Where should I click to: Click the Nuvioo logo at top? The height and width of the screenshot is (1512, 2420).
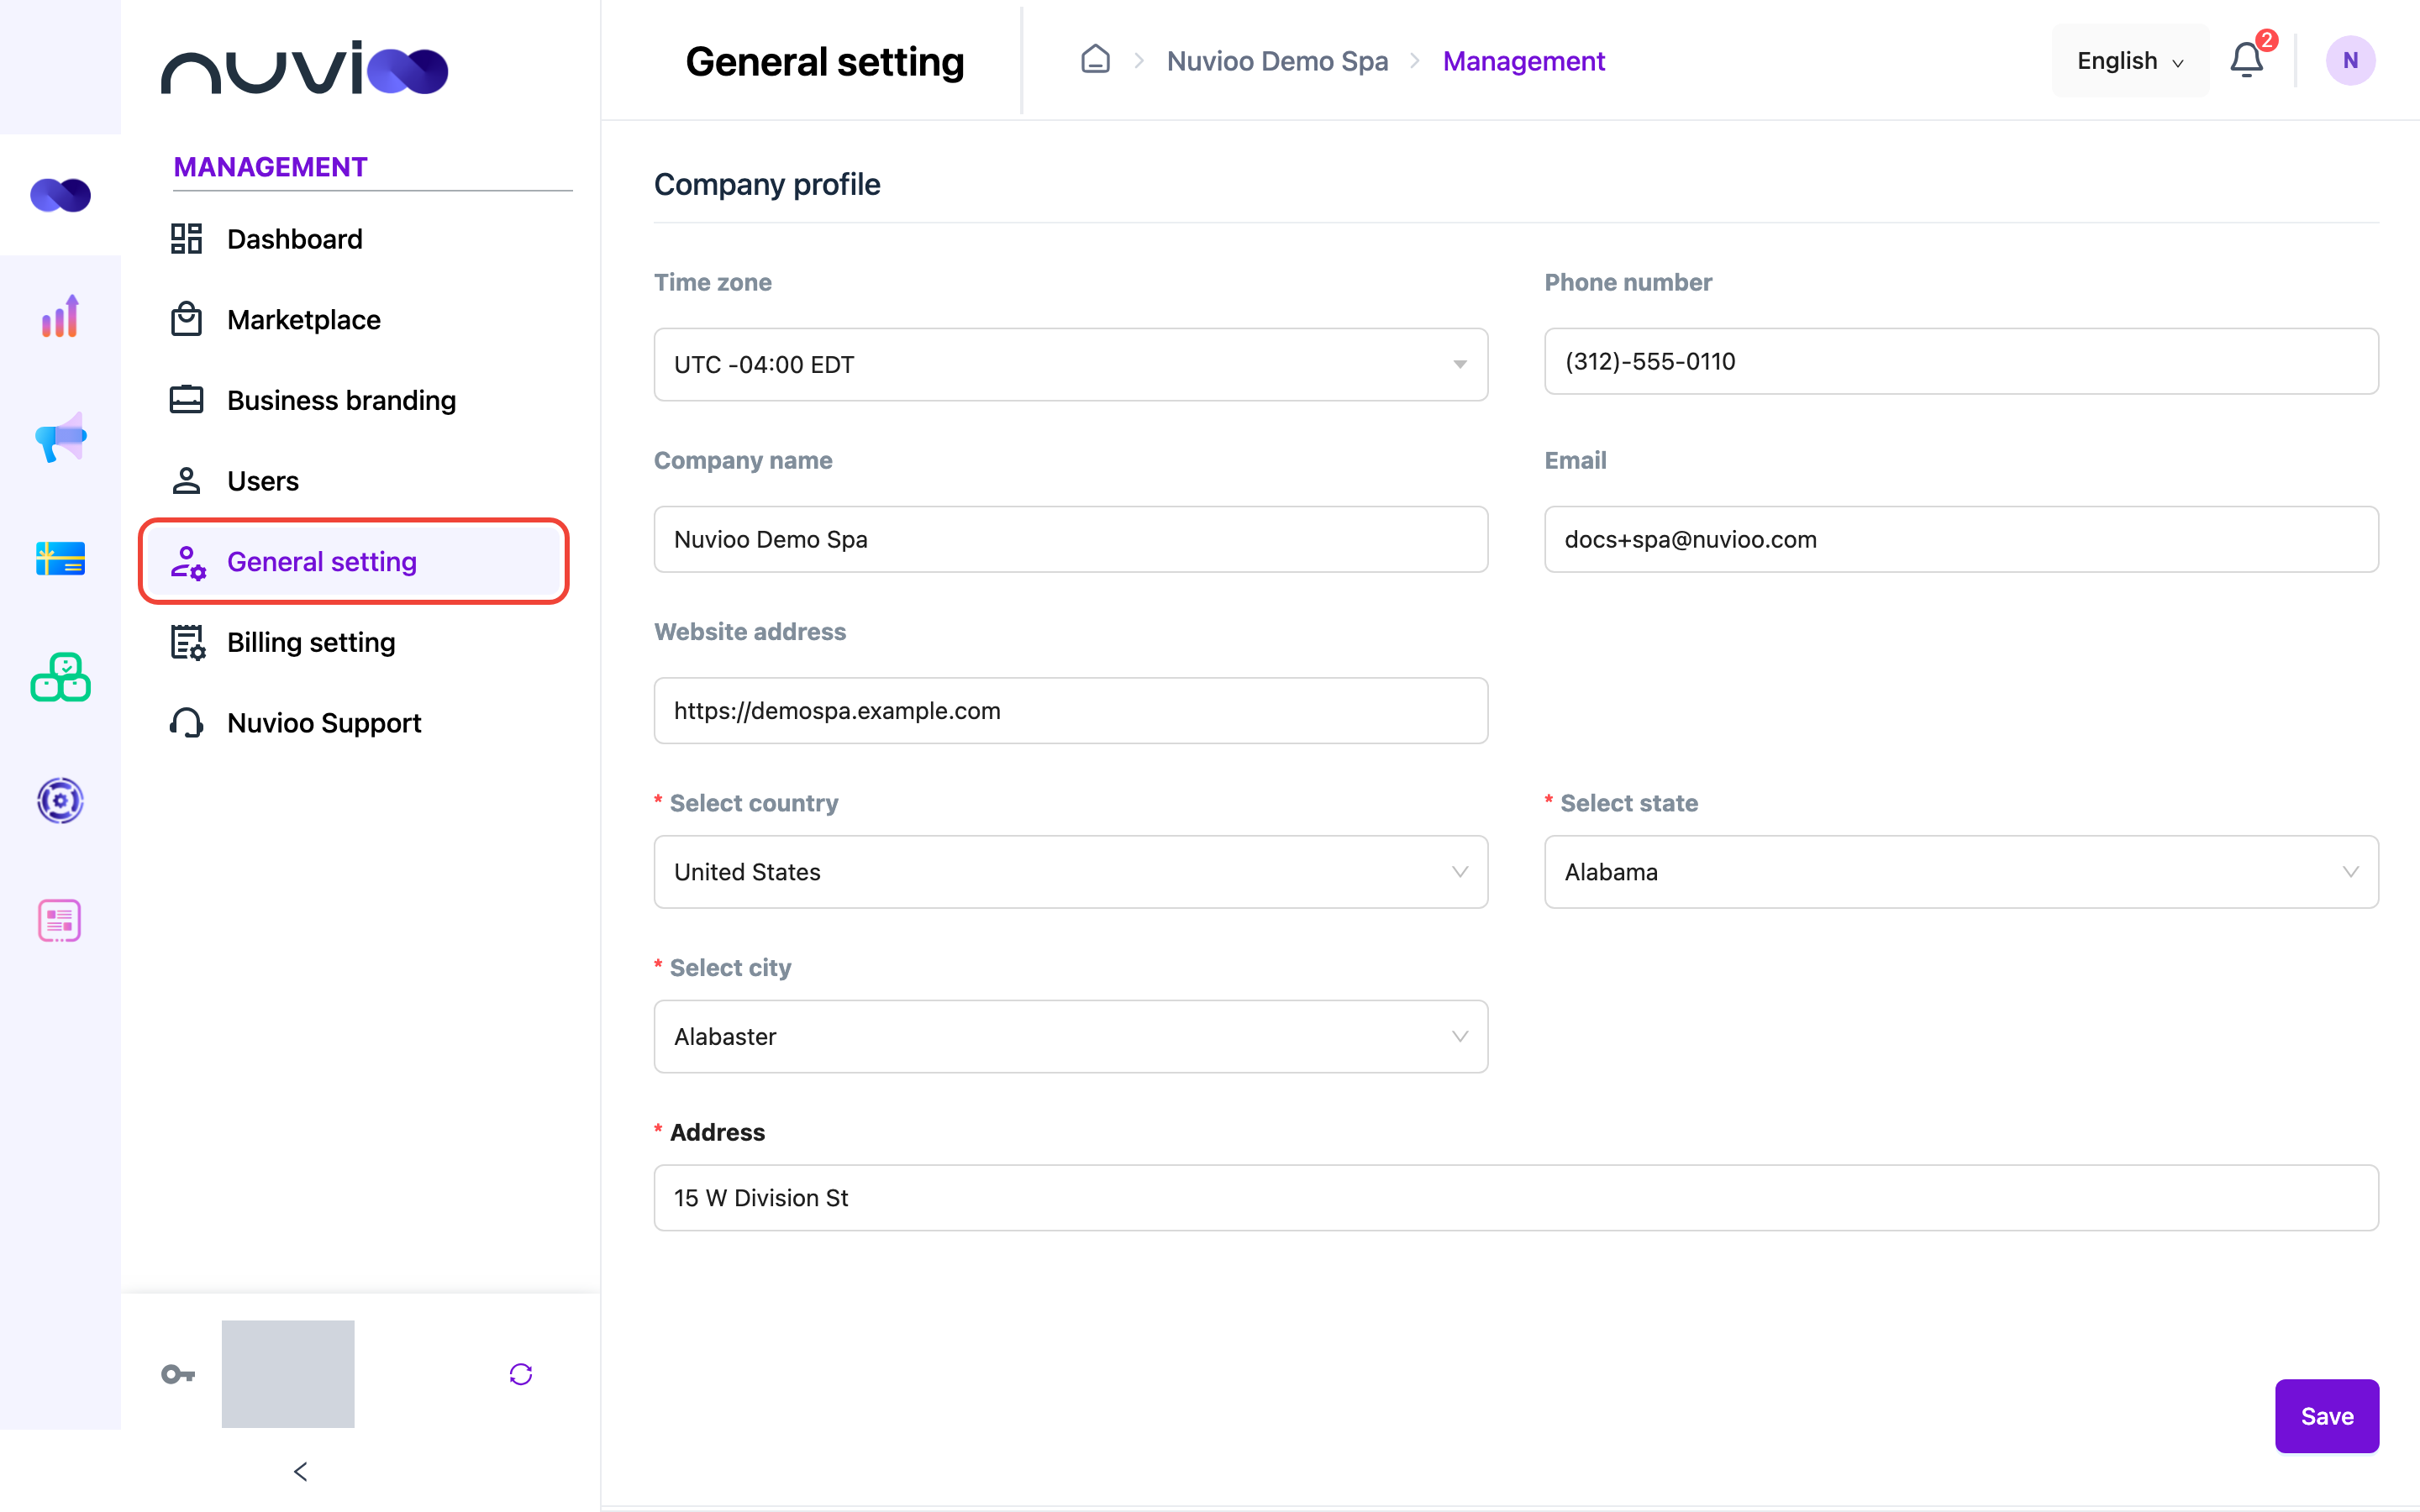pyautogui.click(x=304, y=68)
